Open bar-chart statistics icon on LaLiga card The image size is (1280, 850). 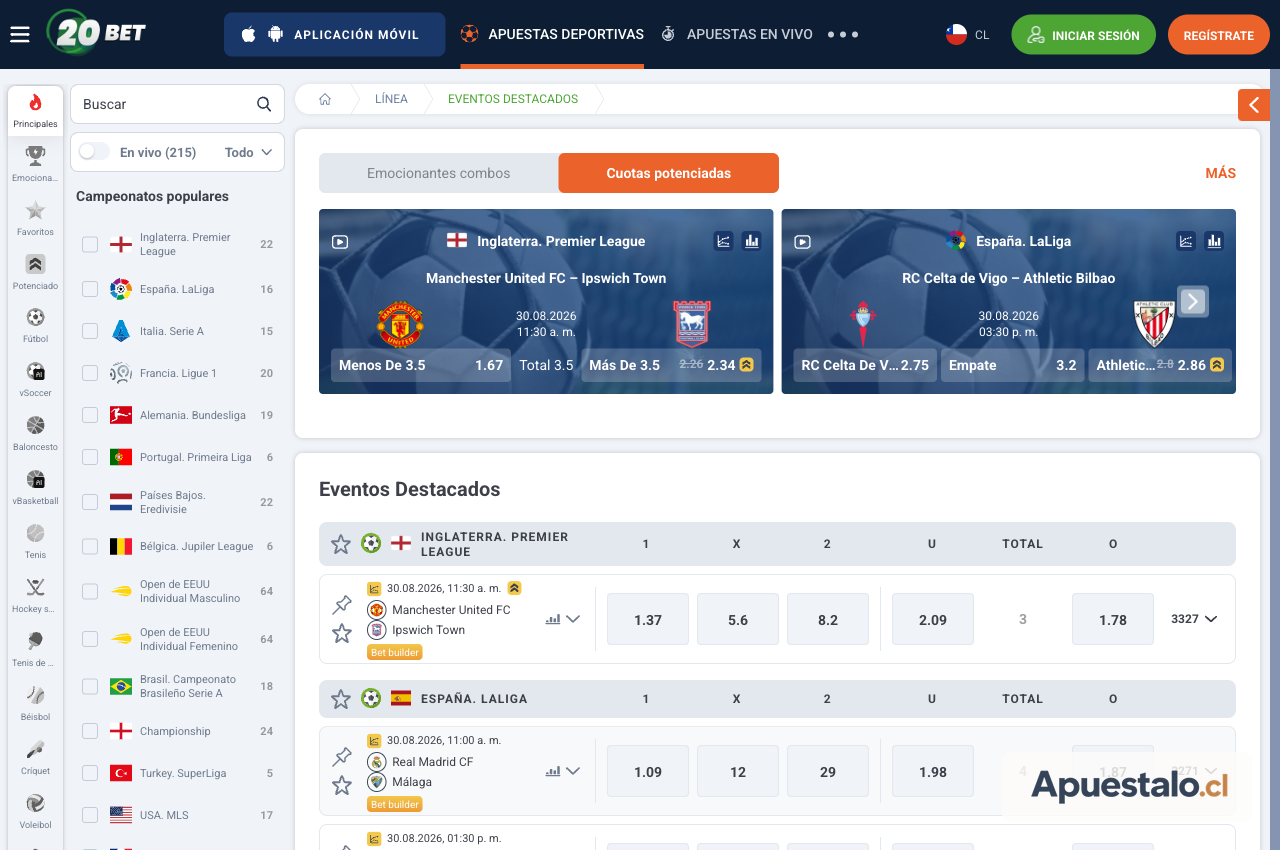coord(1214,241)
